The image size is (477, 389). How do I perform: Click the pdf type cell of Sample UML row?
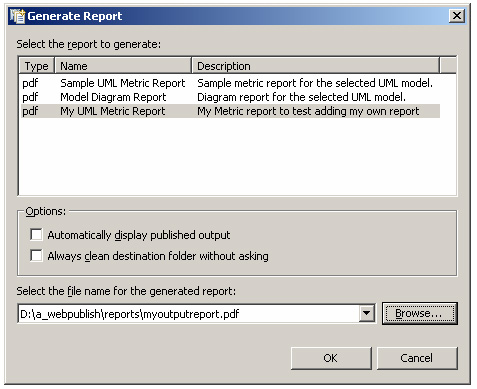pos(30,83)
